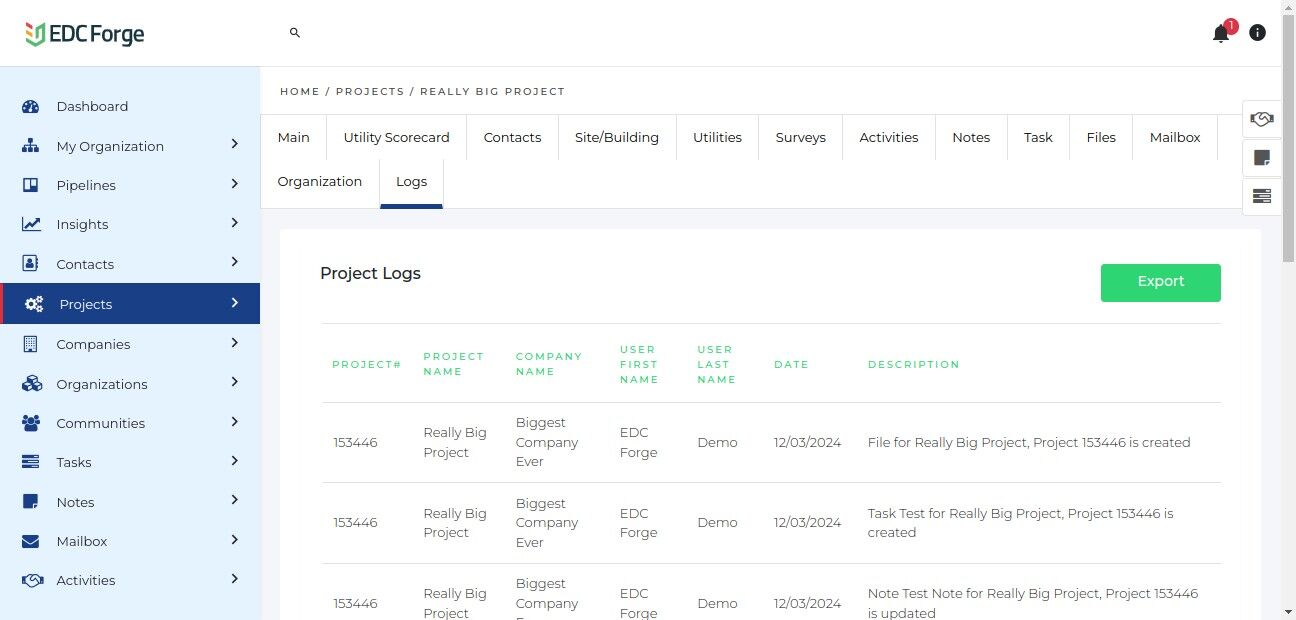The image size is (1296, 620).
Task: Open the notifications bell
Action: [x=1221, y=33]
